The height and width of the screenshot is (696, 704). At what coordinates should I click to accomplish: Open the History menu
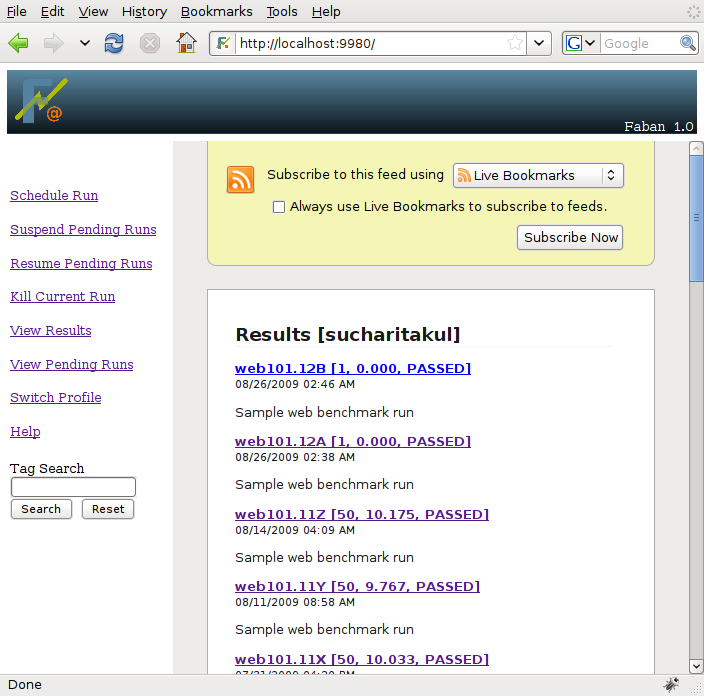(144, 11)
